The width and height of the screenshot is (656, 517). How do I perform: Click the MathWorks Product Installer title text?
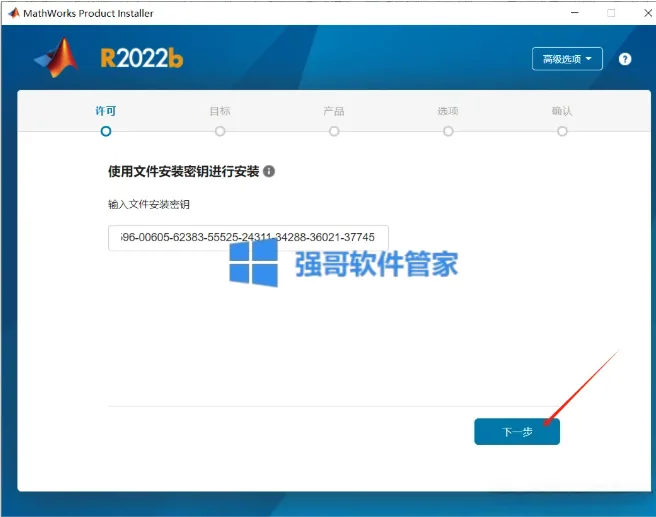pyautogui.click(x=88, y=13)
